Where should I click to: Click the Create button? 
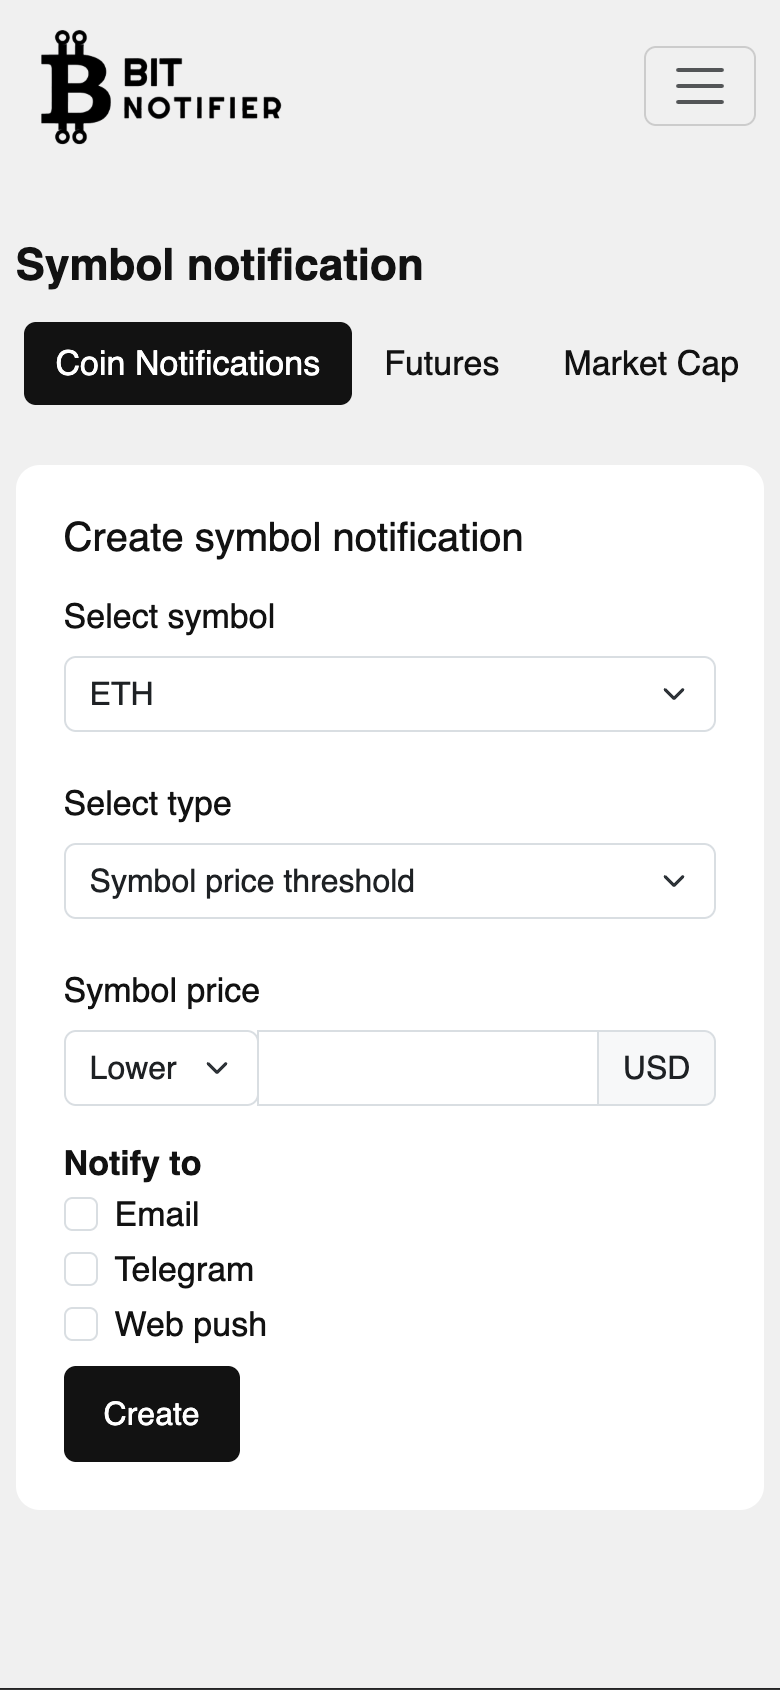152,1414
